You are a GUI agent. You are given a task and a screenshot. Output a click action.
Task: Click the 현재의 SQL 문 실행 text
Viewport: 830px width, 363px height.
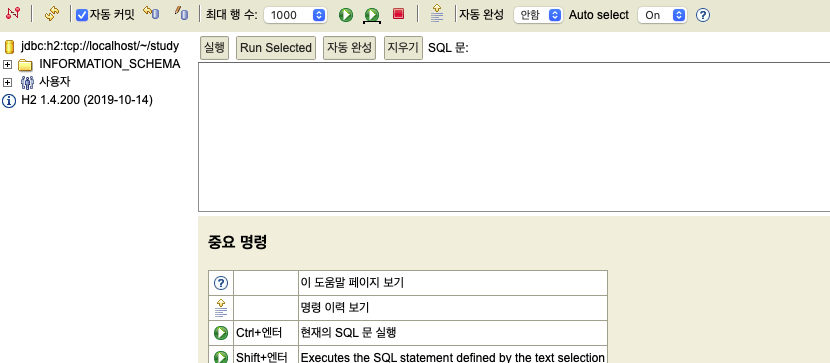tap(348, 332)
